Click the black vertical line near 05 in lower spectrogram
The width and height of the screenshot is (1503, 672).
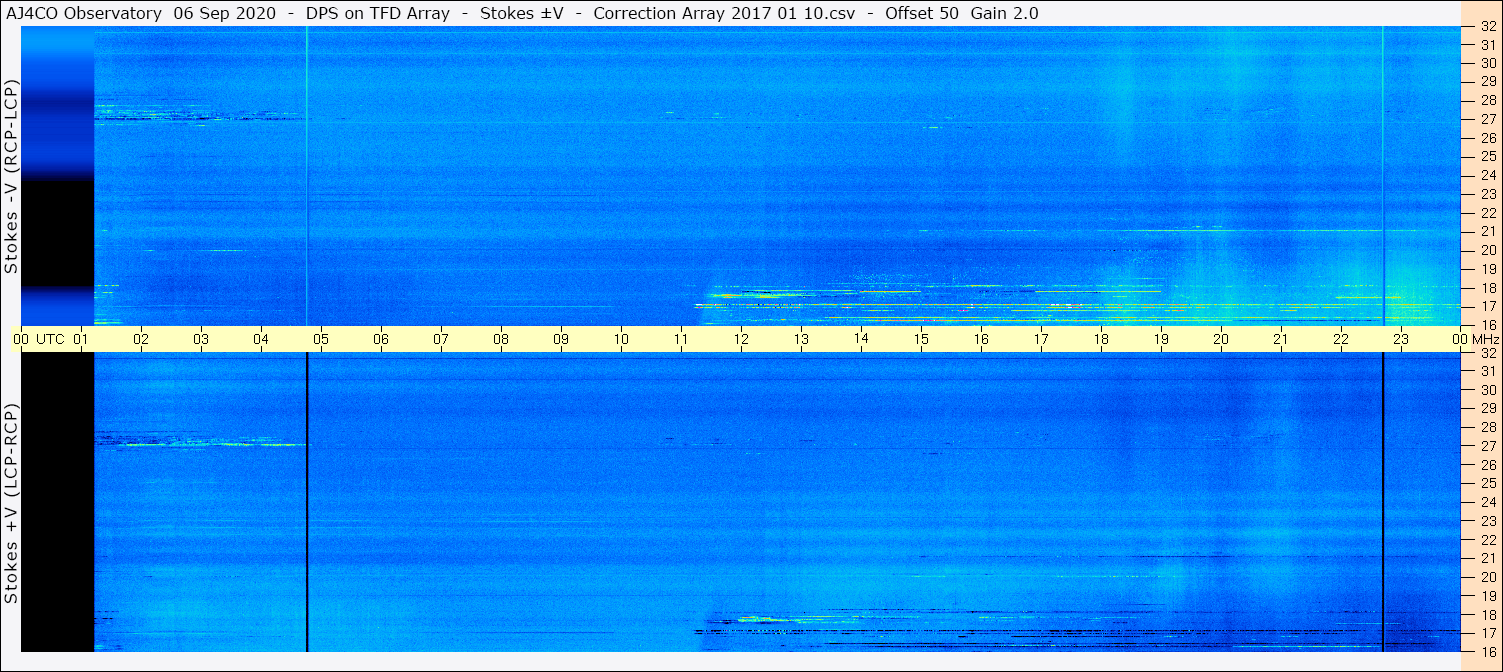[307, 502]
